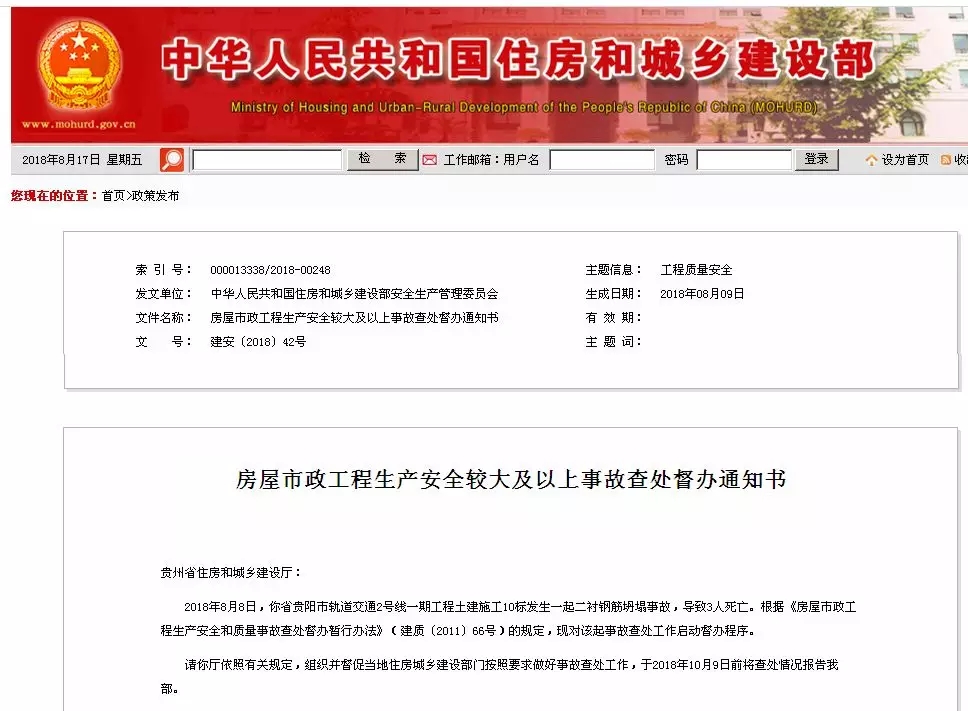Click the home icon beside 设为首页
Image resolution: width=968 pixels, height=711 pixels.
pyautogui.click(x=871, y=160)
